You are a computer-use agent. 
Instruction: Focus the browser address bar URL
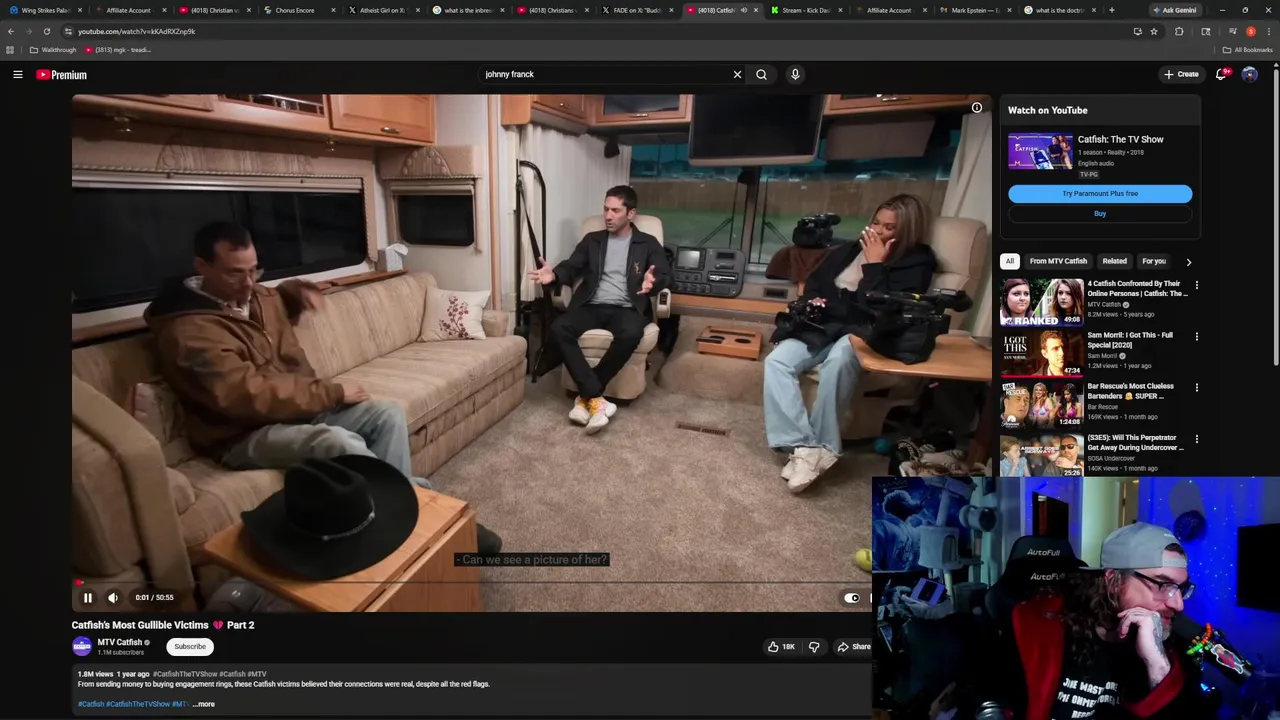click(136, 31)
